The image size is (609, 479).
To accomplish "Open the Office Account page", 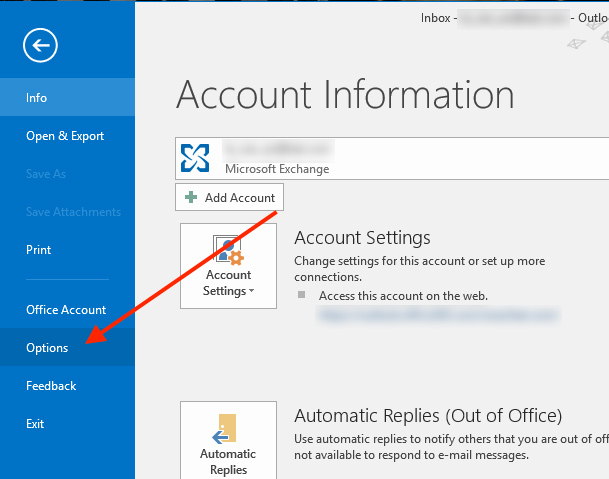I will (x=66, y=310).
